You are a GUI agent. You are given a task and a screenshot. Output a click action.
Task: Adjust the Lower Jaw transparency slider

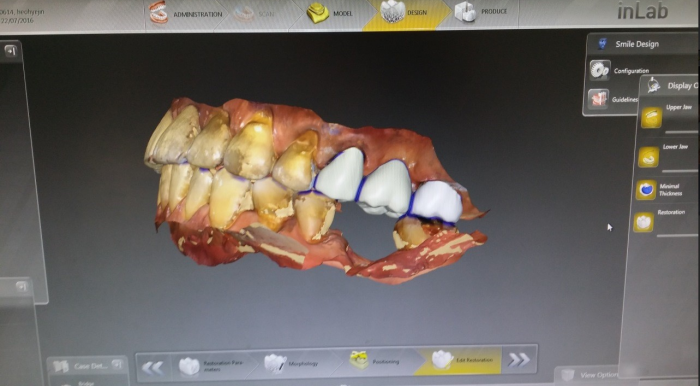(x=680, y=170)
